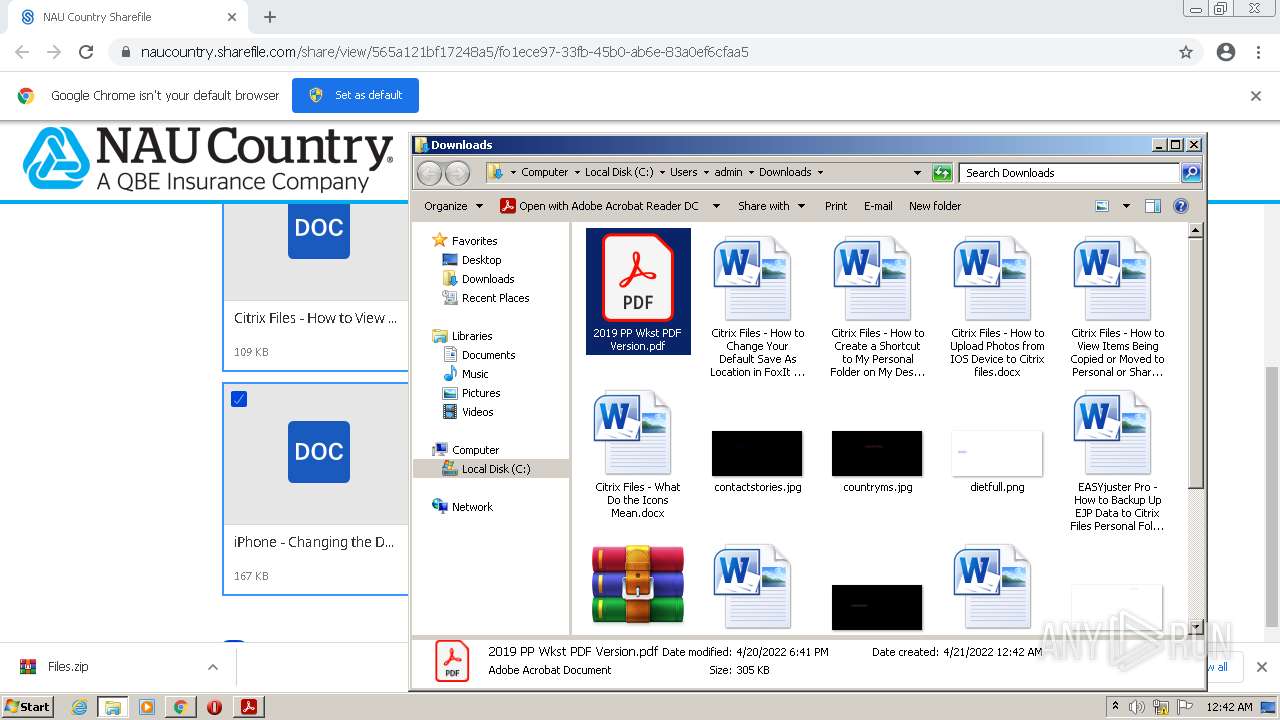Open Recent Places in Favorites

[495, 298]
